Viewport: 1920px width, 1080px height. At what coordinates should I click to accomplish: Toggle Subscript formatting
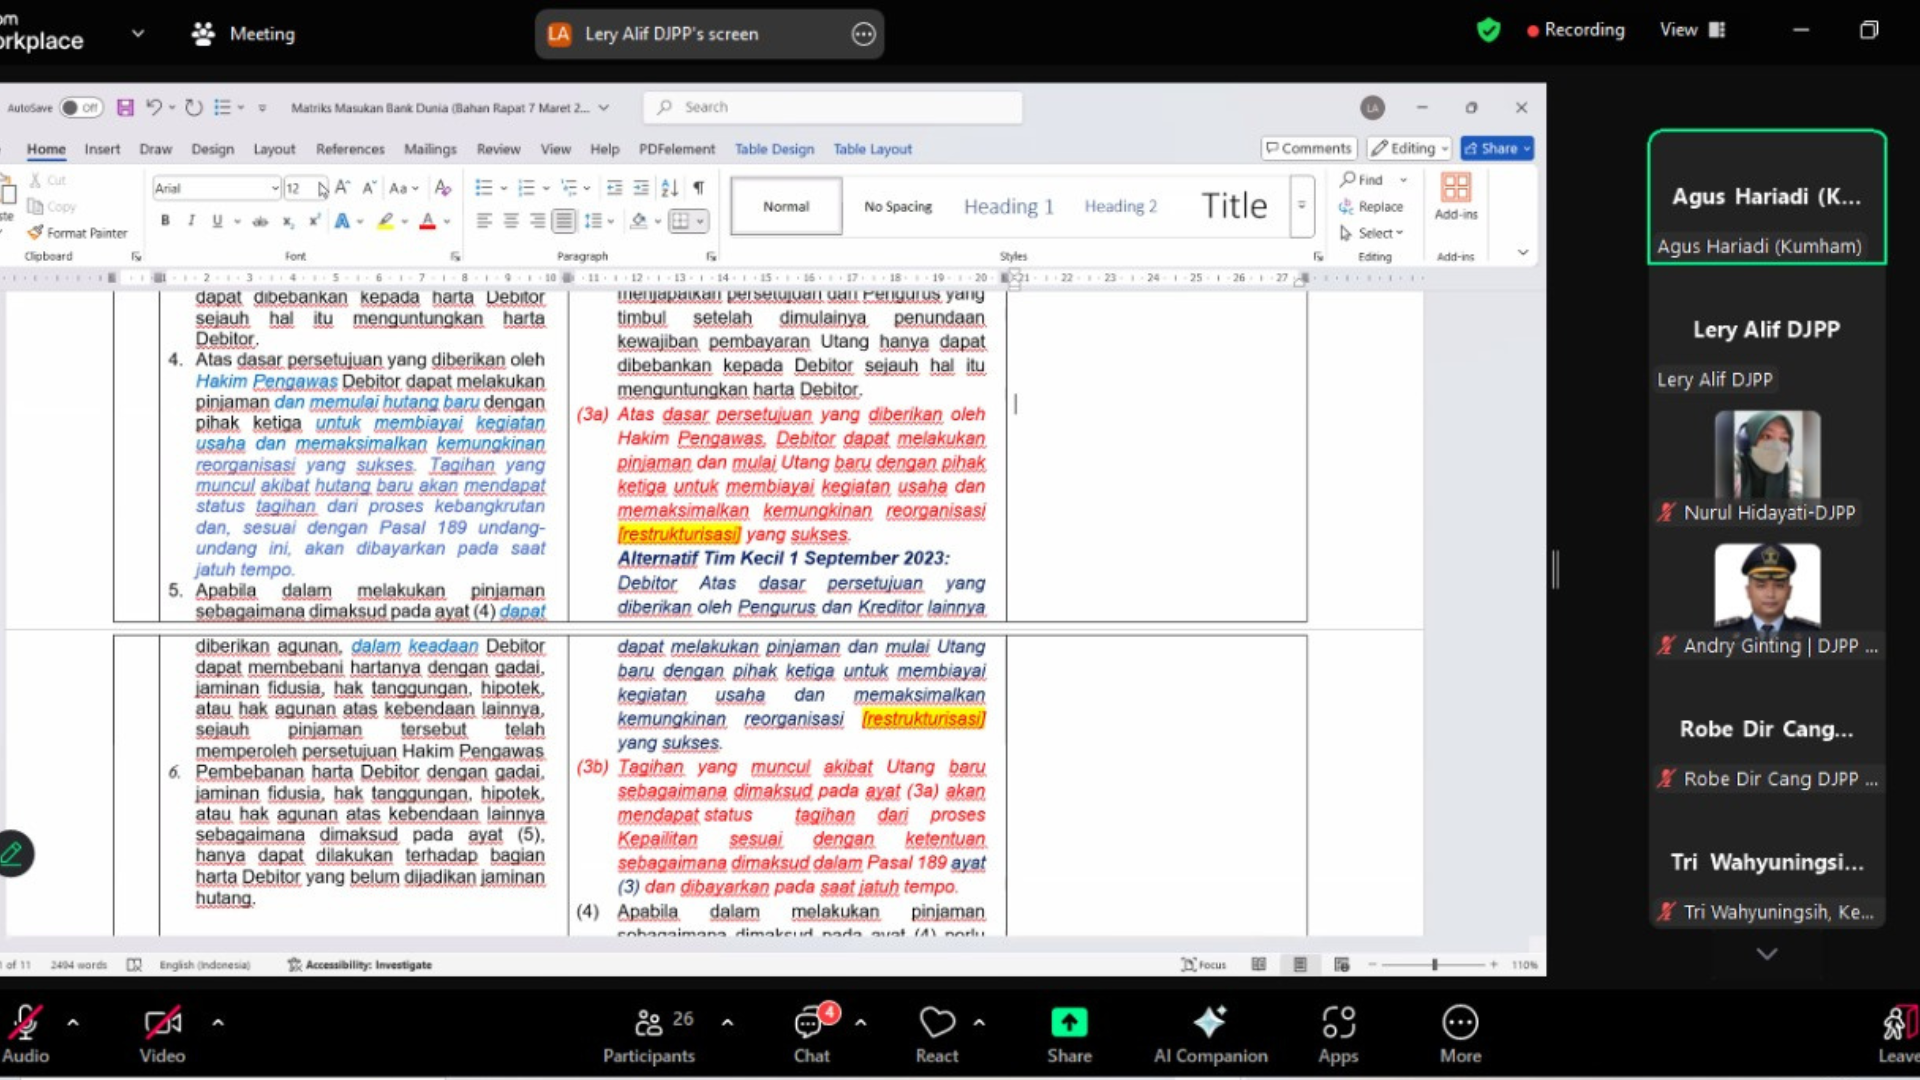click(x=288, y=221)
